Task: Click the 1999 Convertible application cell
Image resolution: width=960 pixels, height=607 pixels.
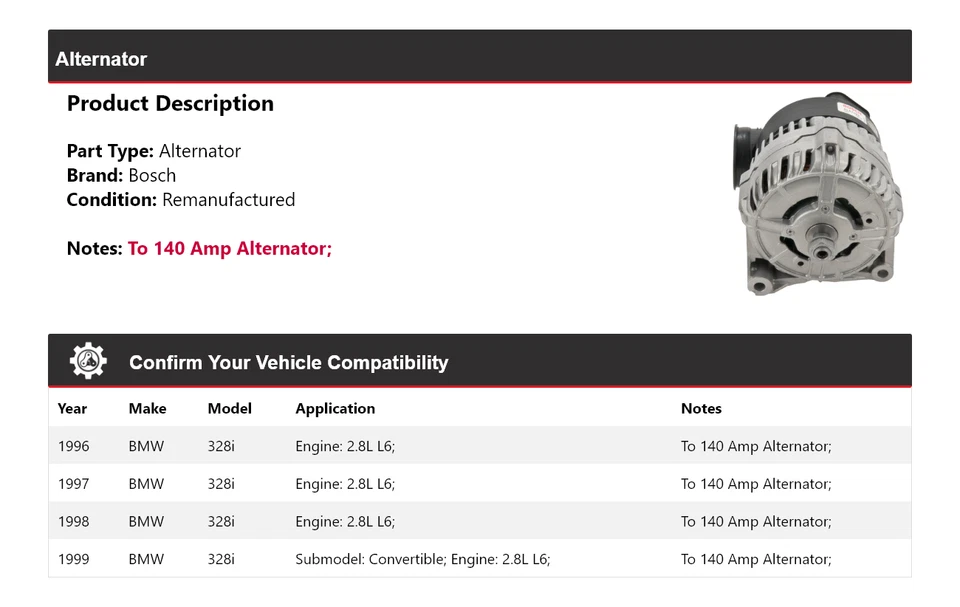Action: (x=423, y=559)
